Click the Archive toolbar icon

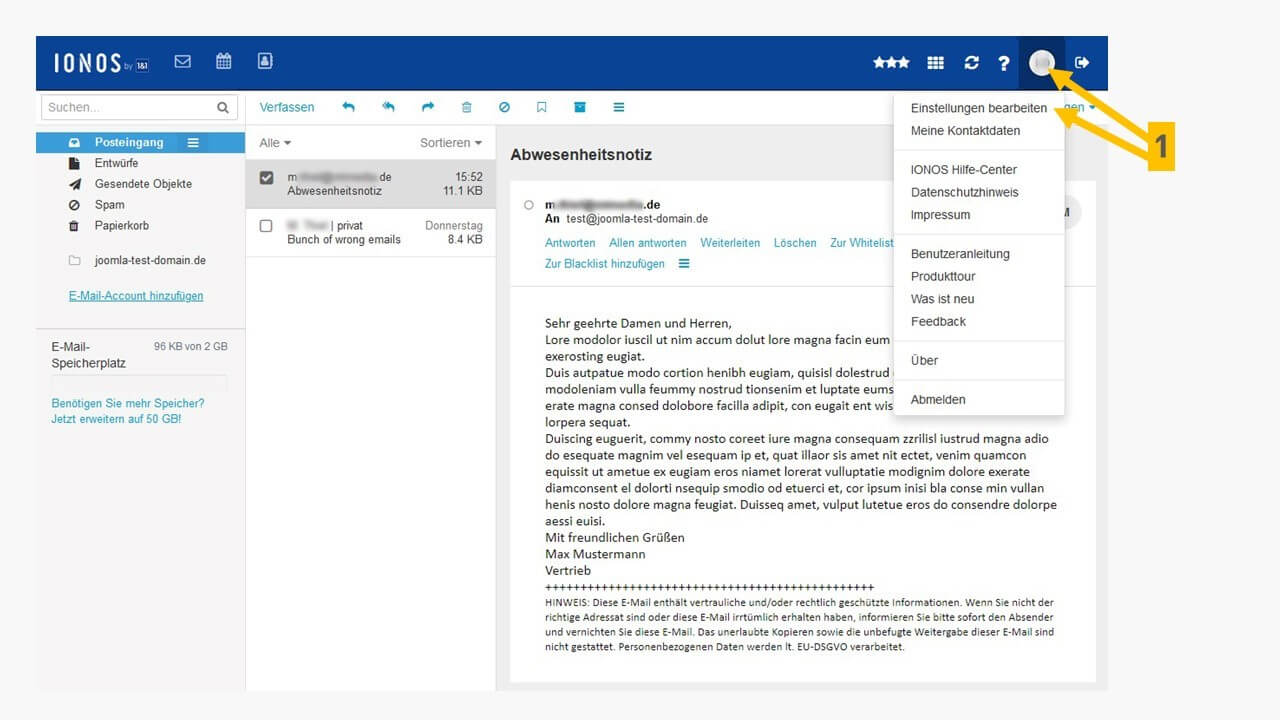pos(579,107)
